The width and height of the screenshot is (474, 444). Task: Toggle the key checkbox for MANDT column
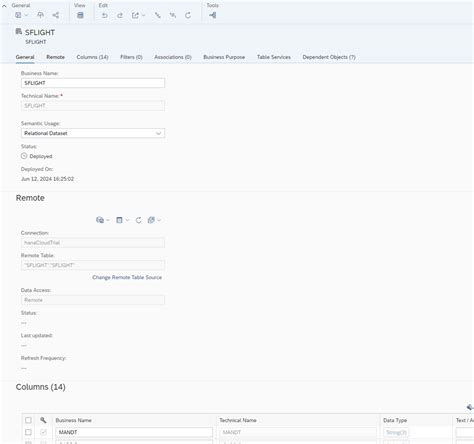(x=43, y=432)
